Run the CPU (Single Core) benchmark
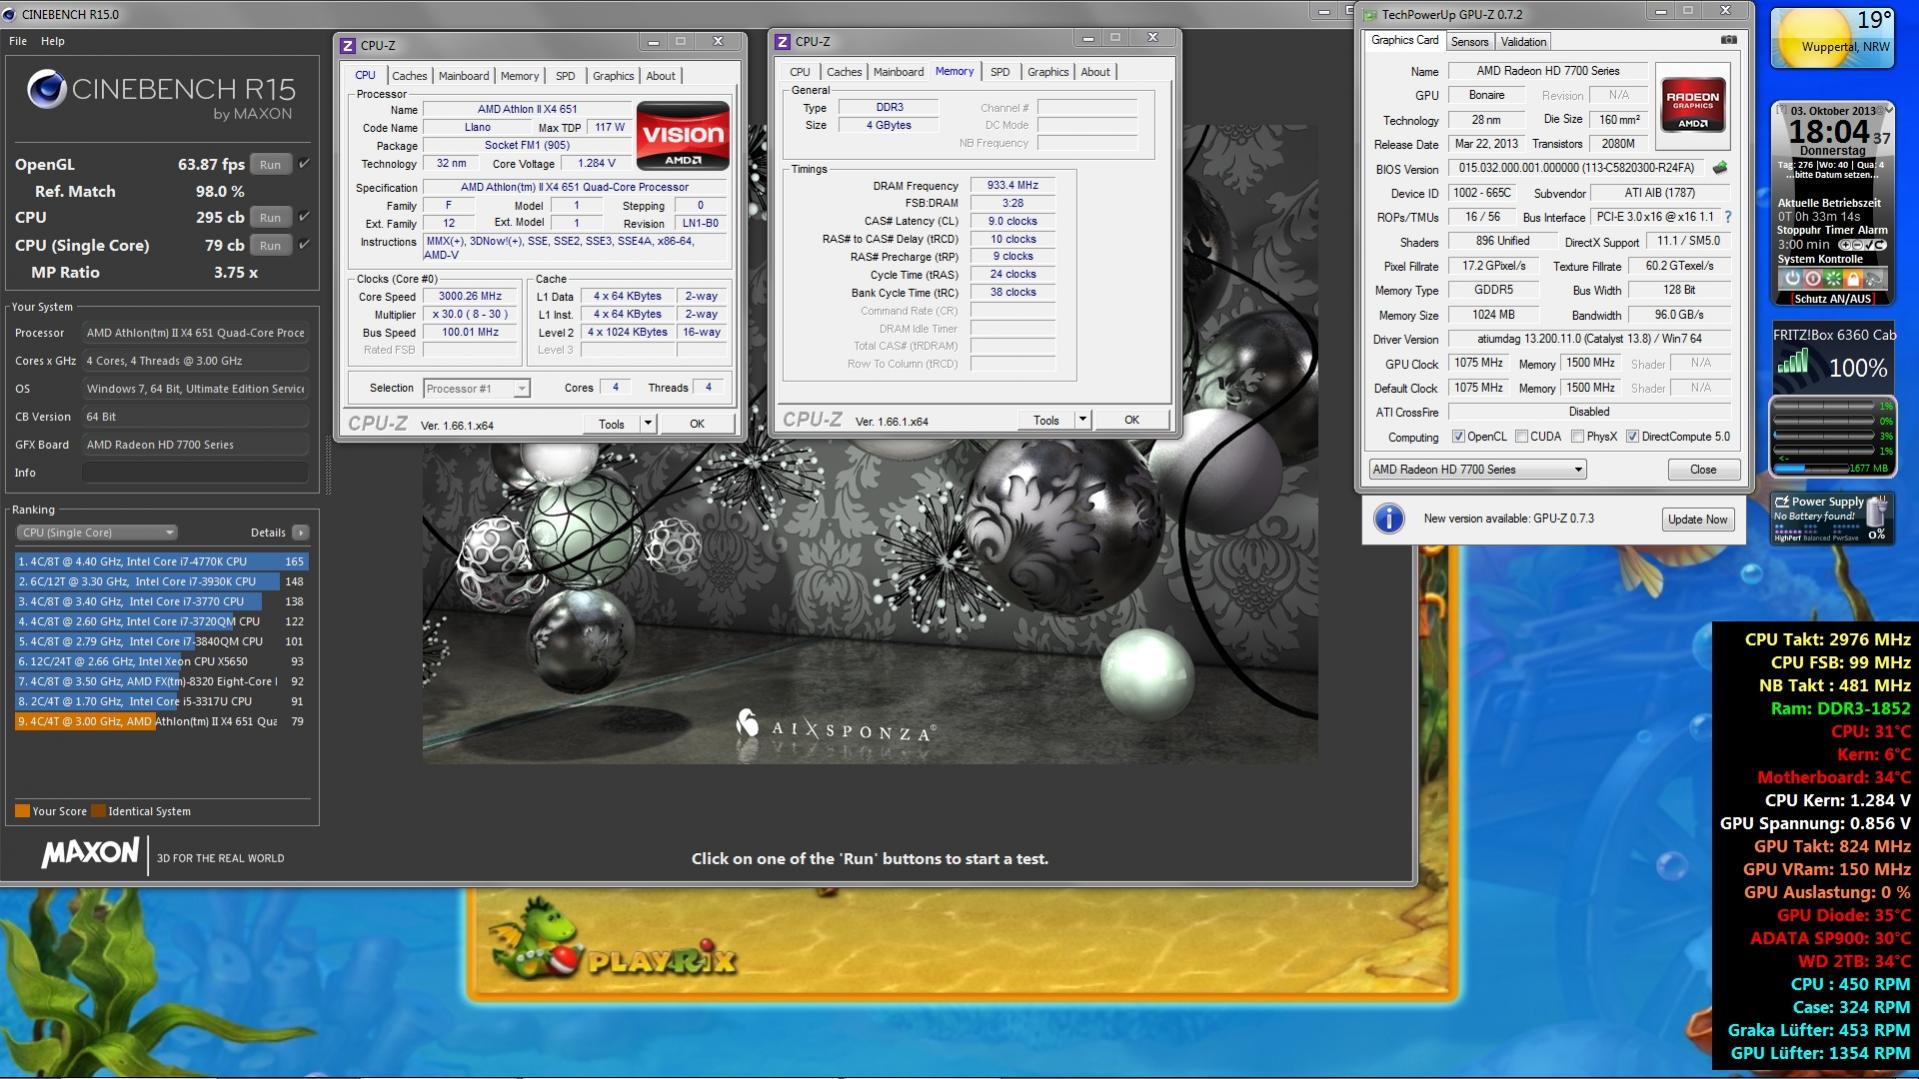This screenshot has width=1919, height=1079. [270, 245]
